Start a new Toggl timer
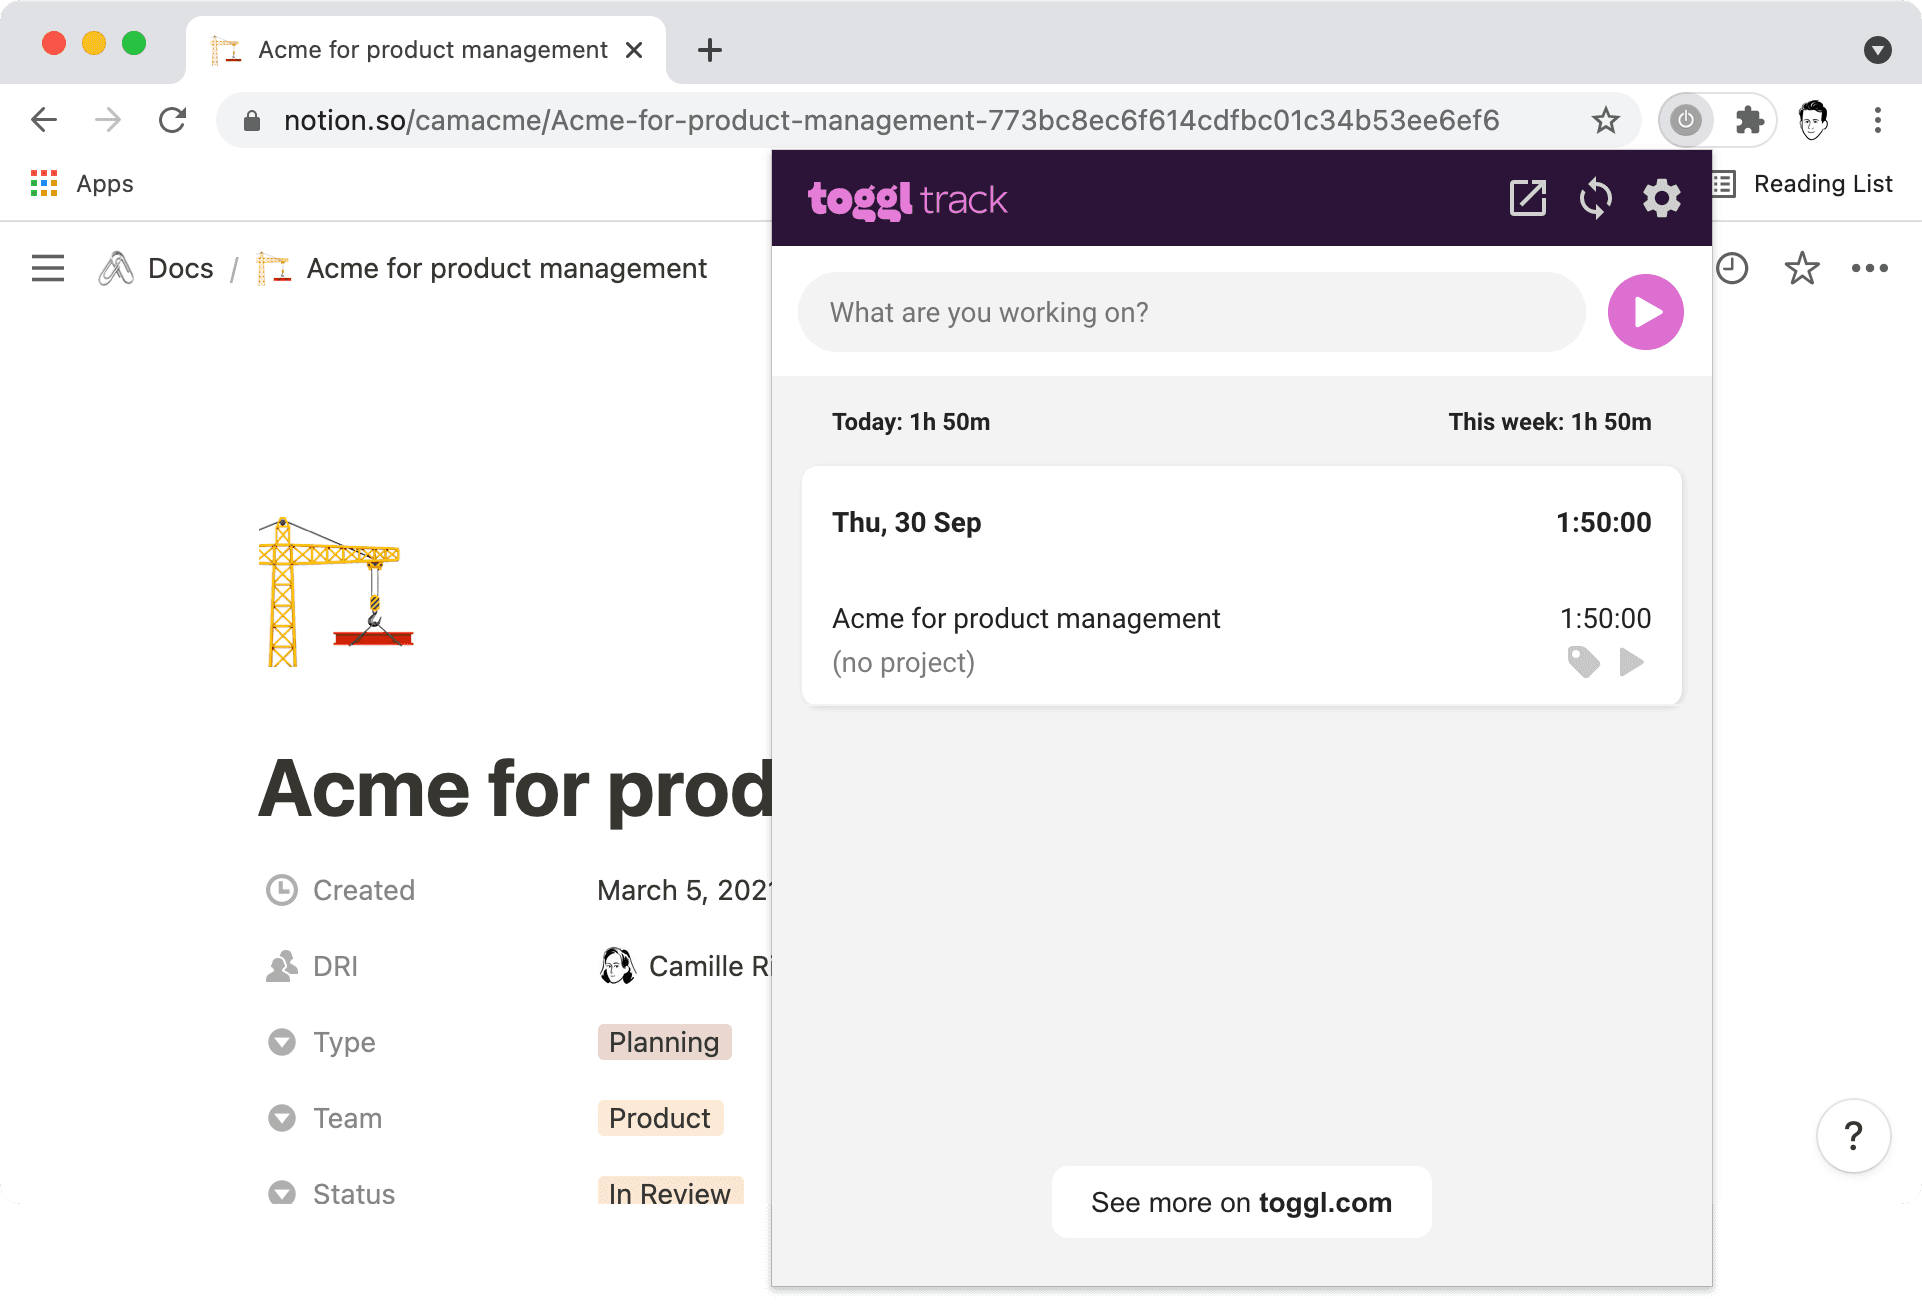Screen dimensions: 1922x1304 (x=1645, y=312)
